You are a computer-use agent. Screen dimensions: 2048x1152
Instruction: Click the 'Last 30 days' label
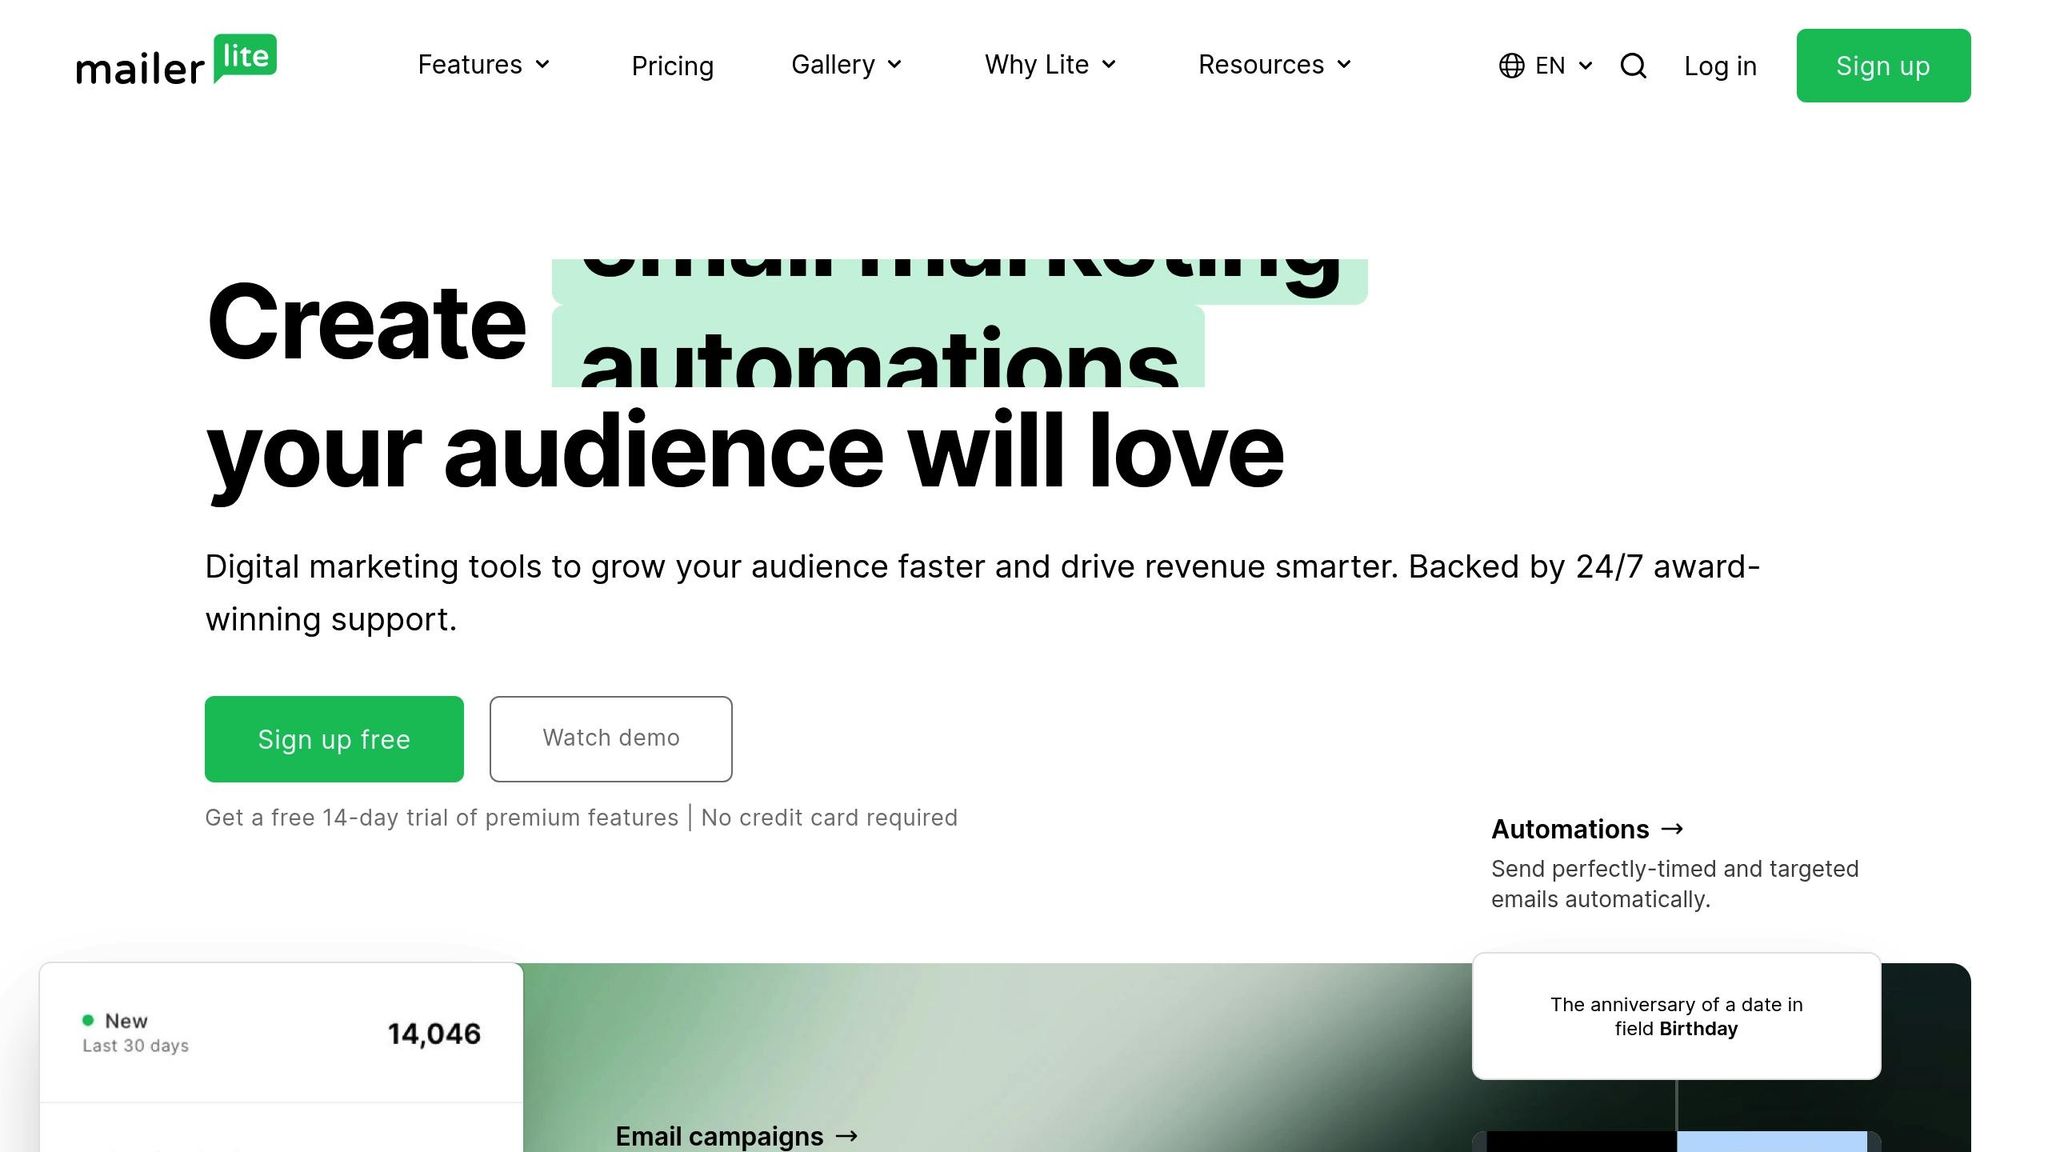[135, 1046]
